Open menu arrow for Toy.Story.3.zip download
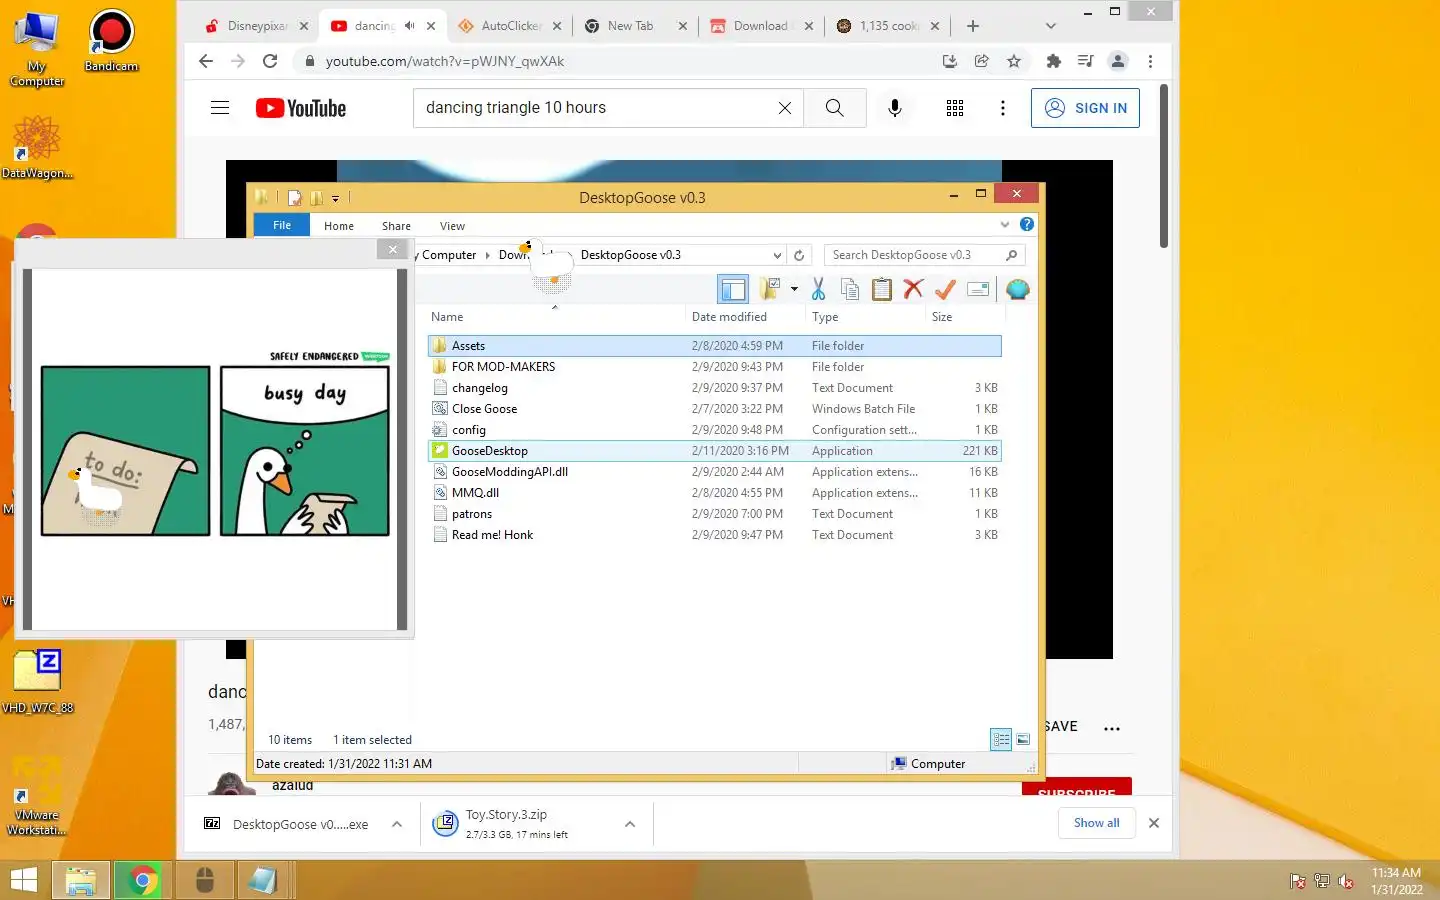 (630, 824)
